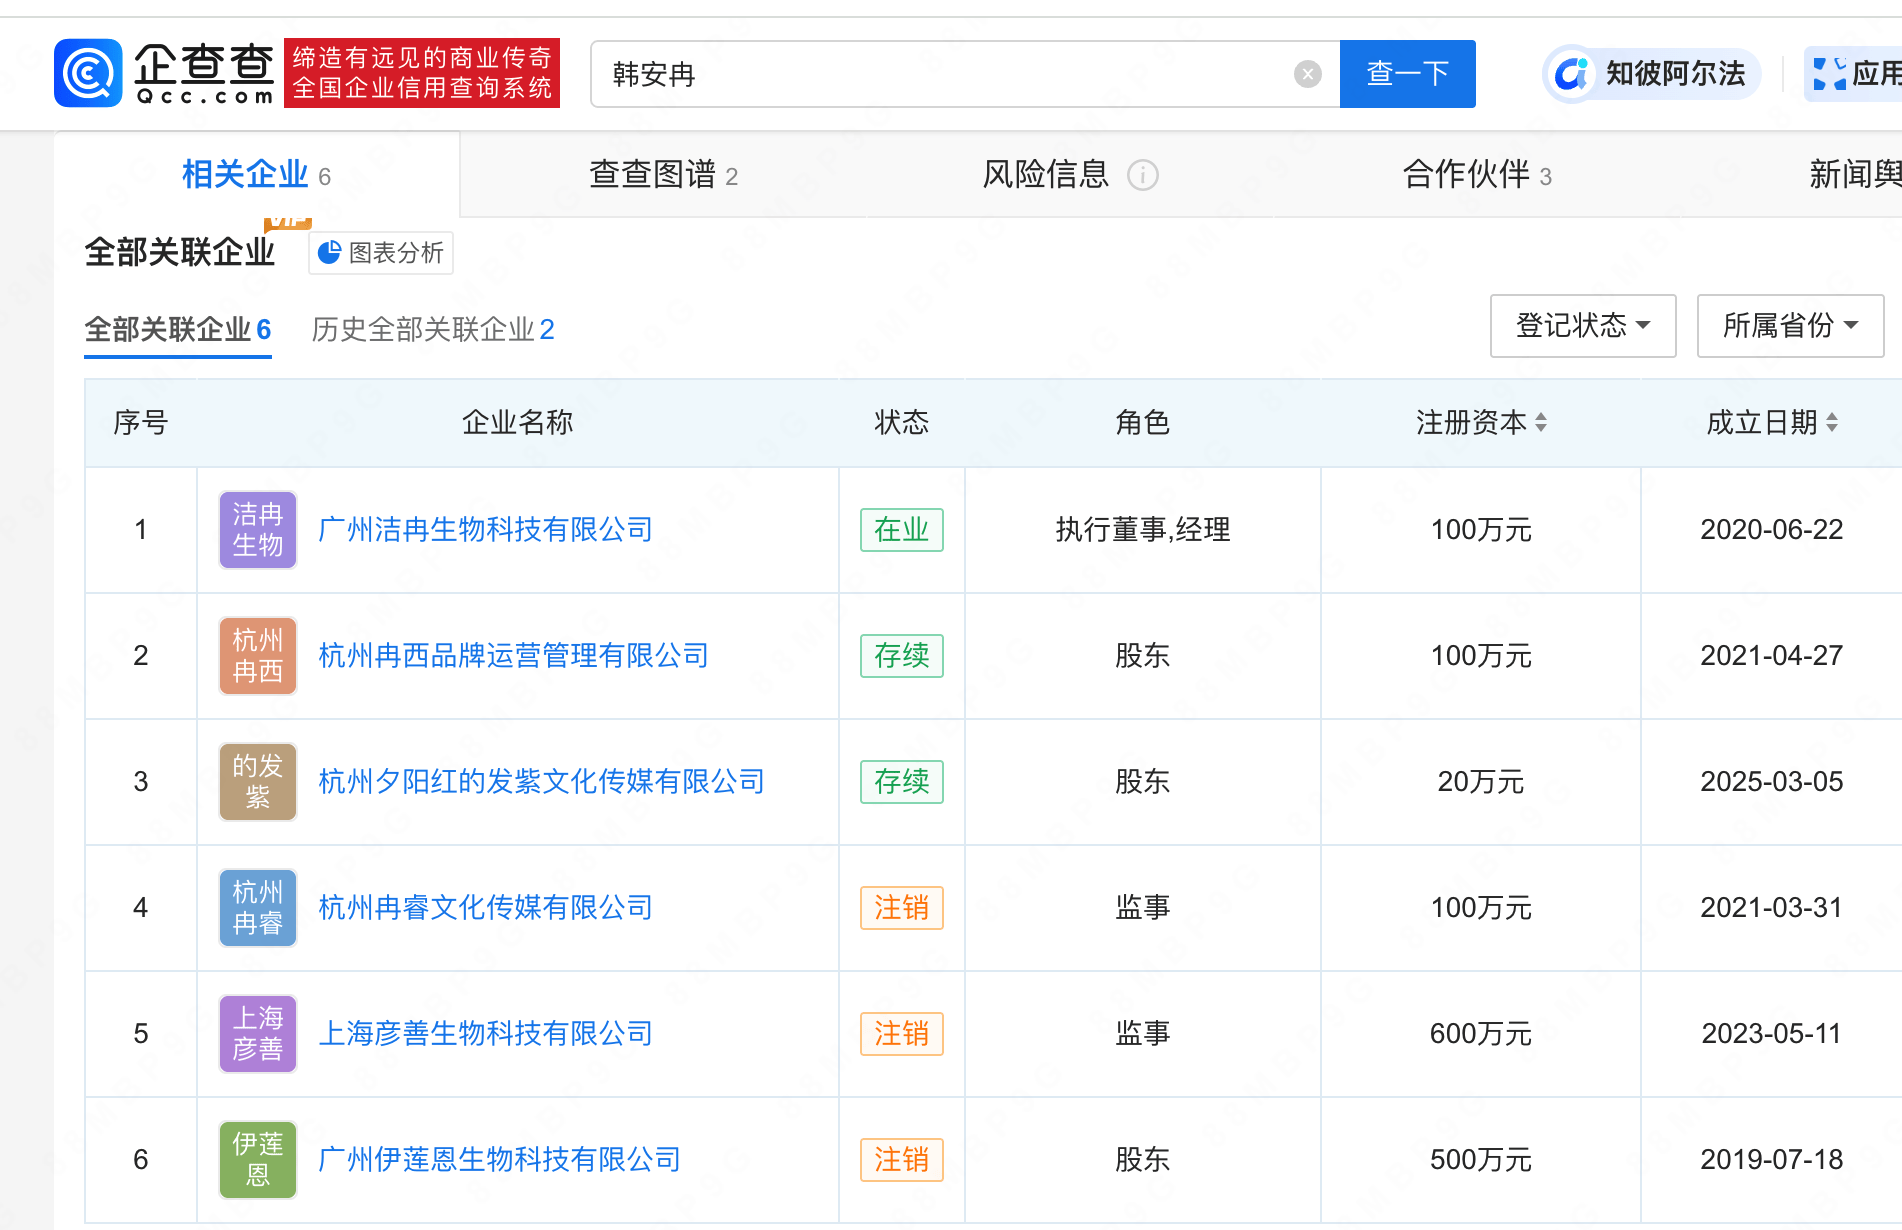This screenshot has height=1230, width=1902.
Task: Open 杭州夕阳红的发紫文化传媒有限公司 company link
Action: [541, 782]
